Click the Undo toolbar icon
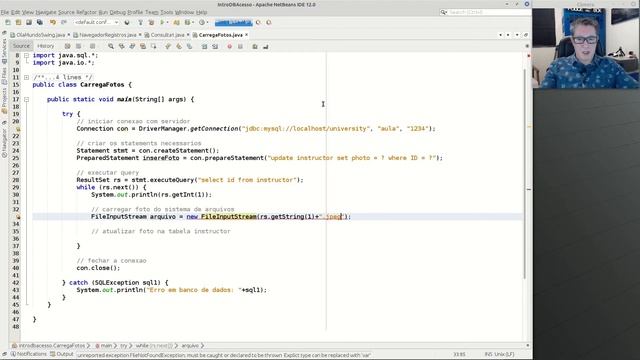The width and height of the screenshot is (640, 360). tap(53, 22)
